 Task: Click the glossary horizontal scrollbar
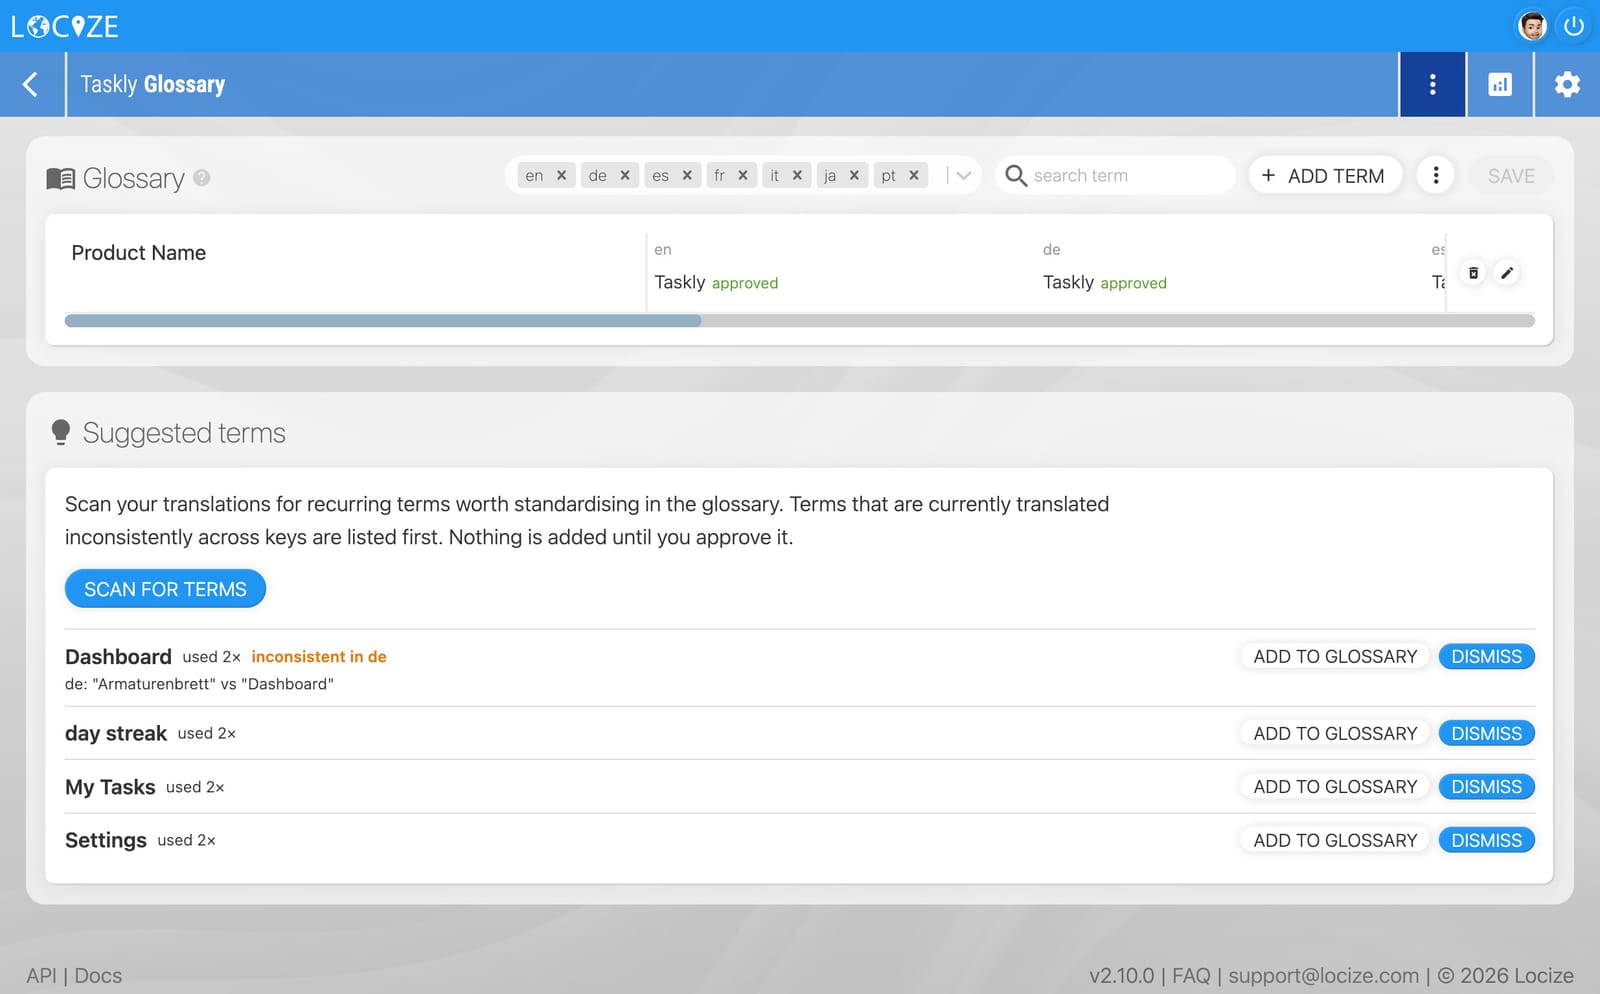point(800,321)
